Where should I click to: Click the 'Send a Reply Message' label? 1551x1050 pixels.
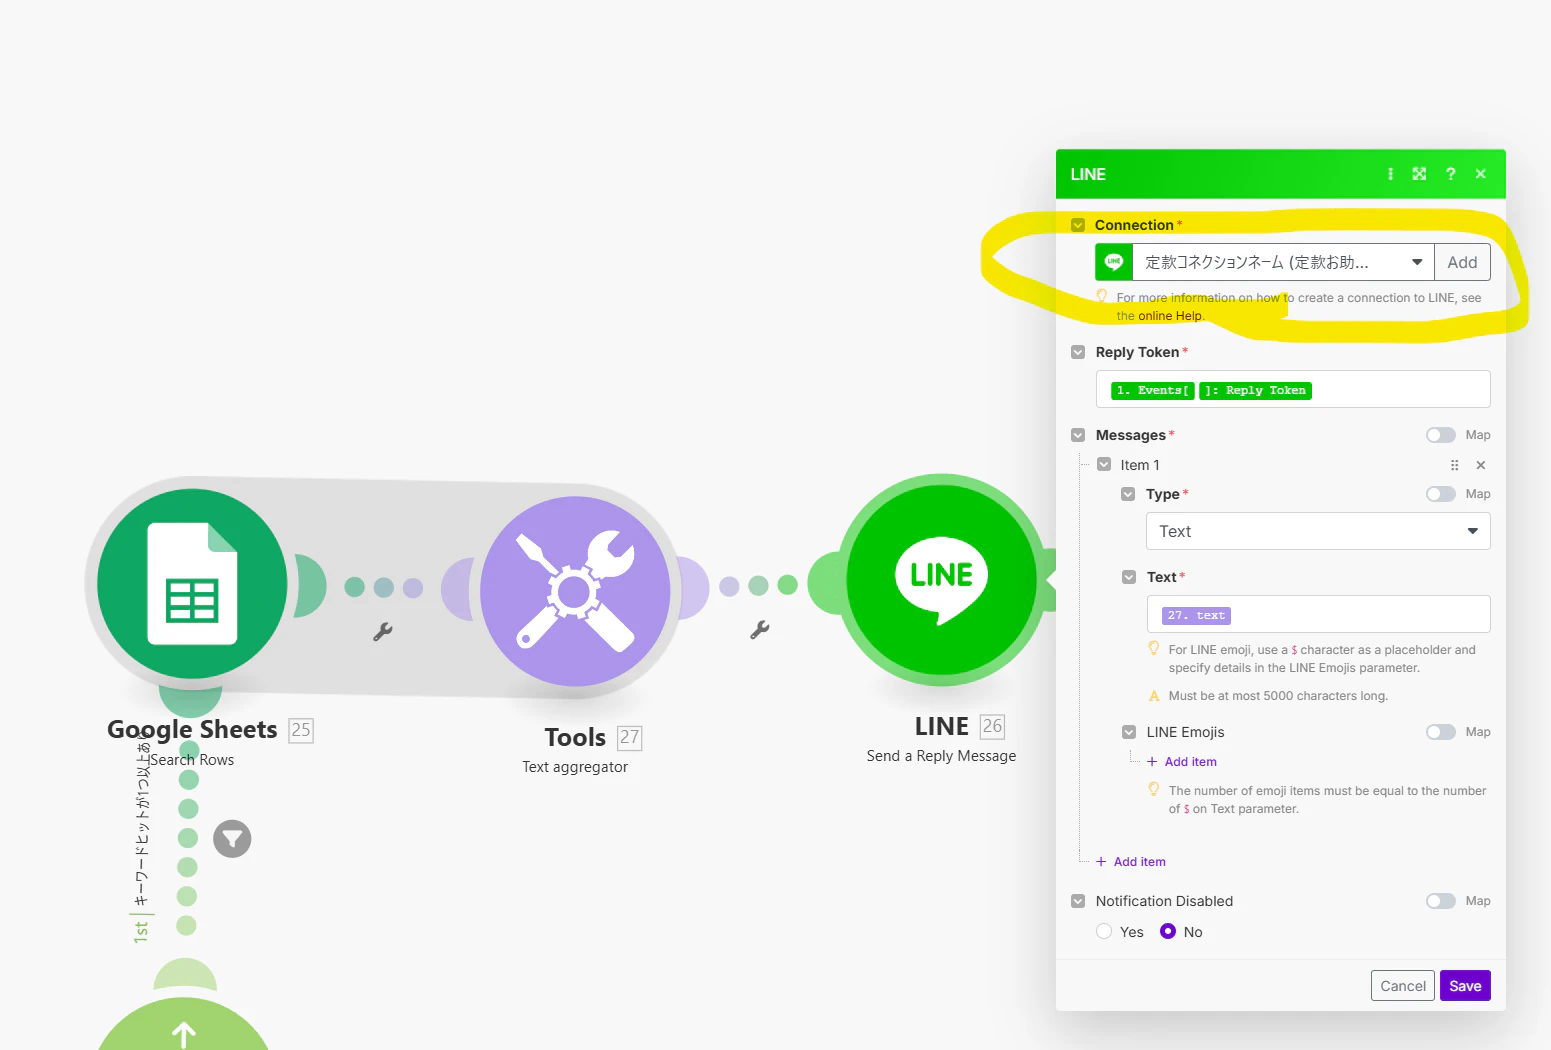point(941,756)
